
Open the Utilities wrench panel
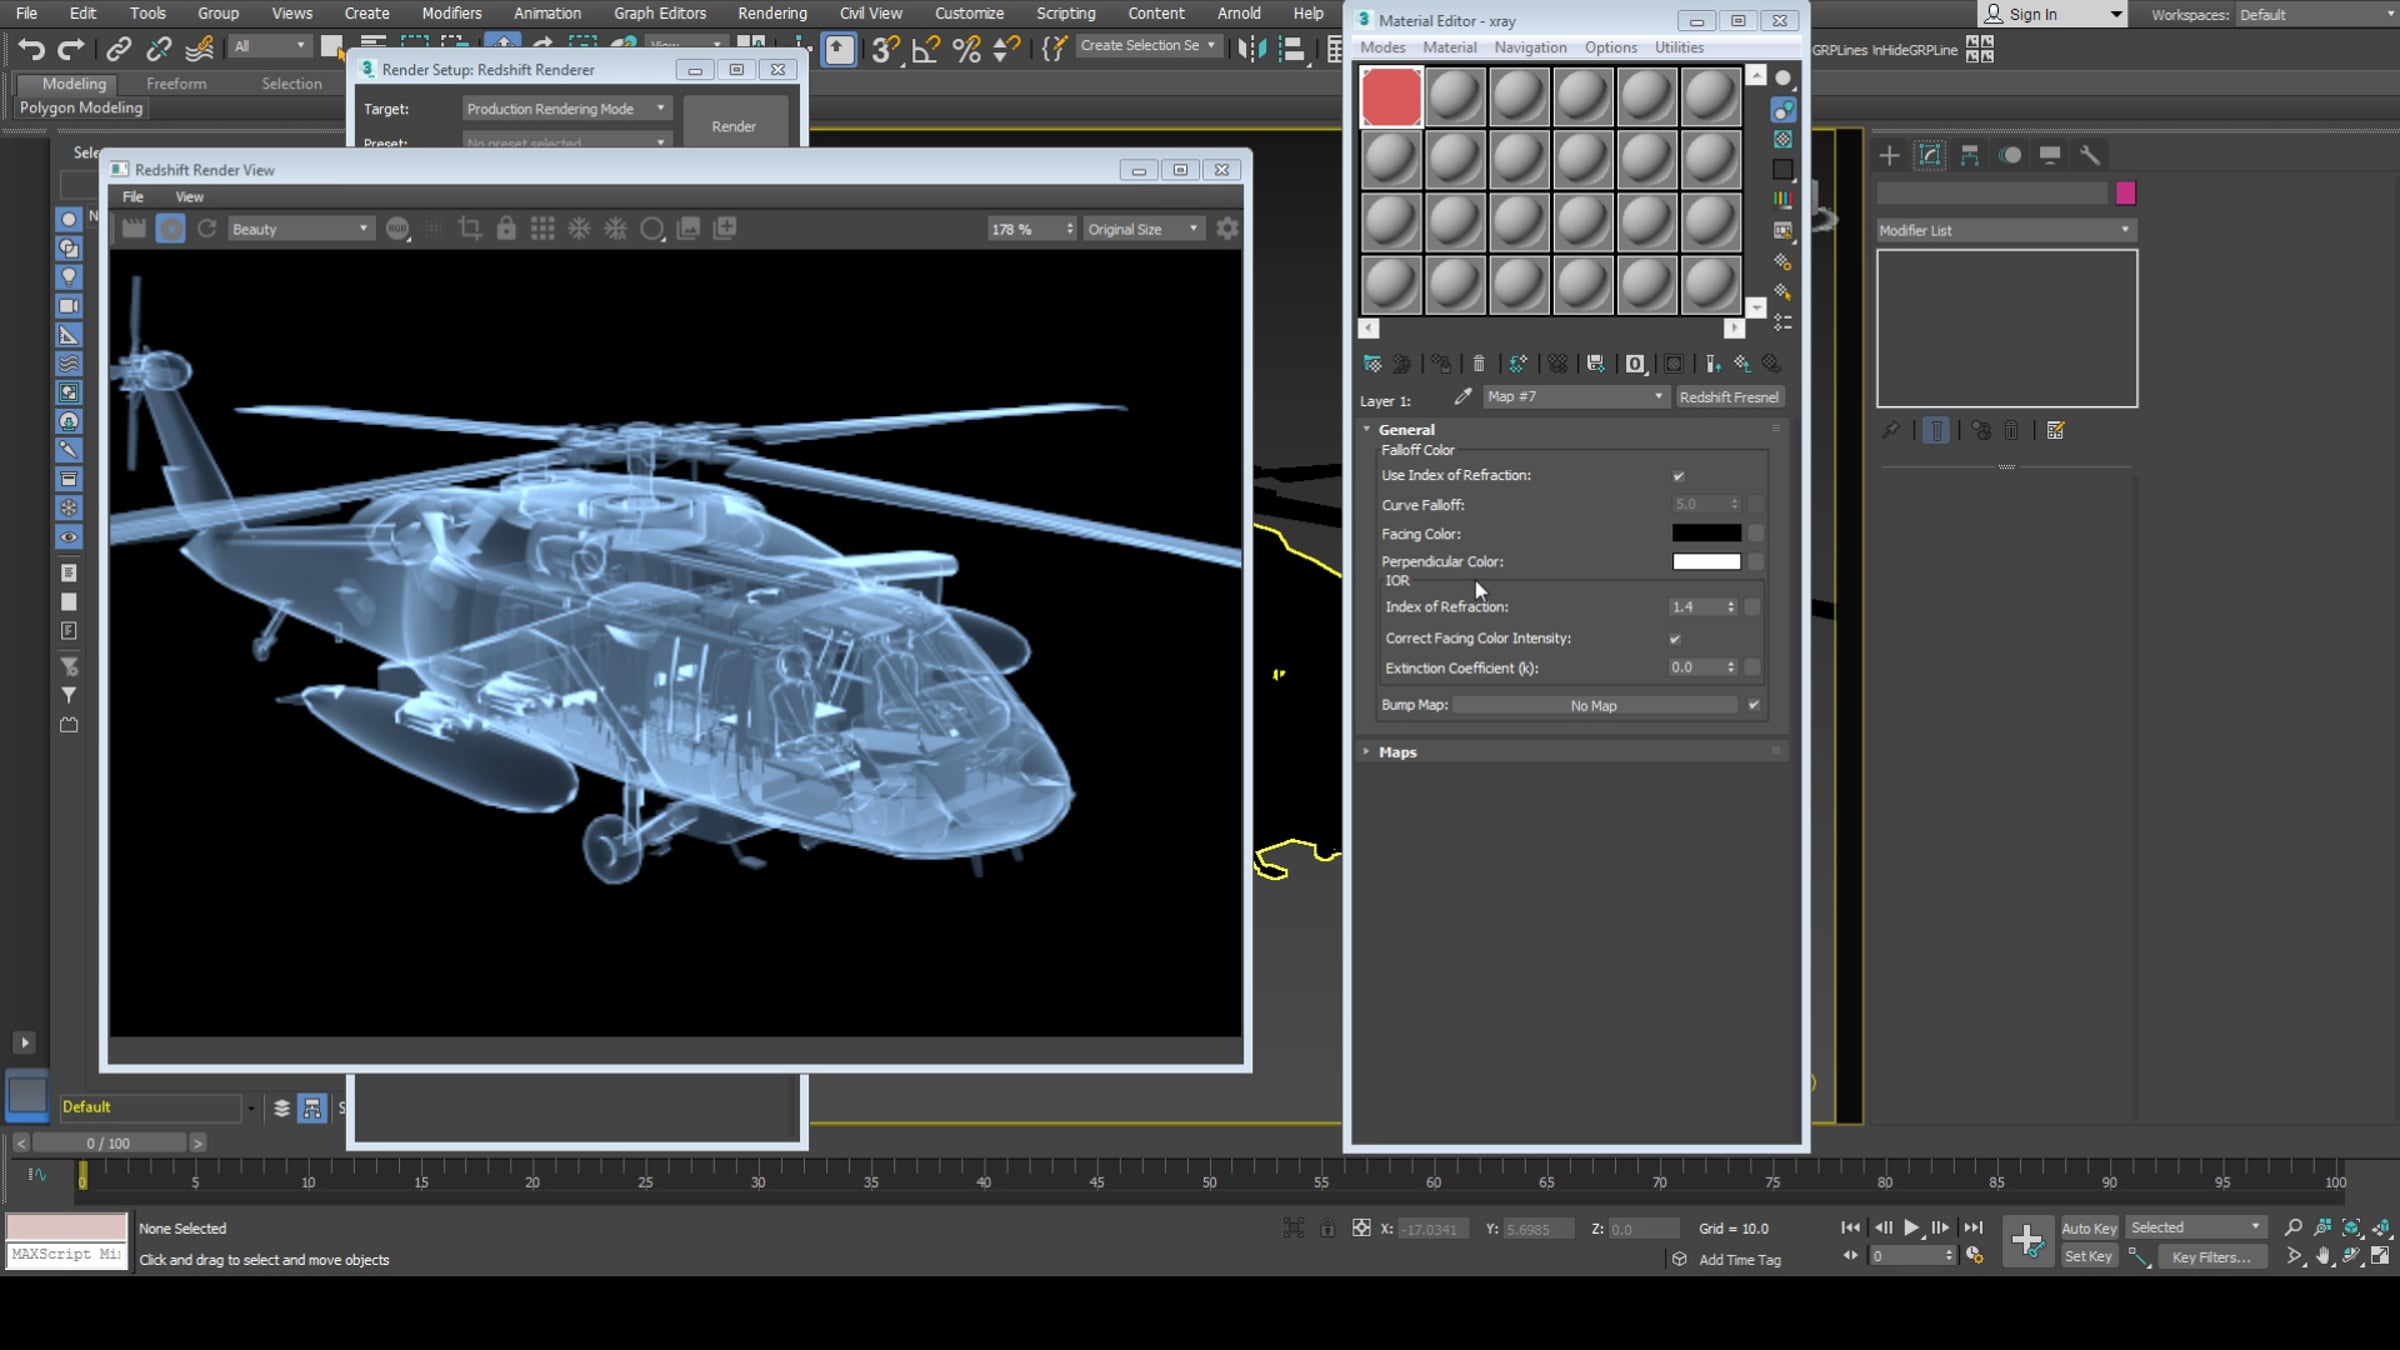tap(2090, 155)
